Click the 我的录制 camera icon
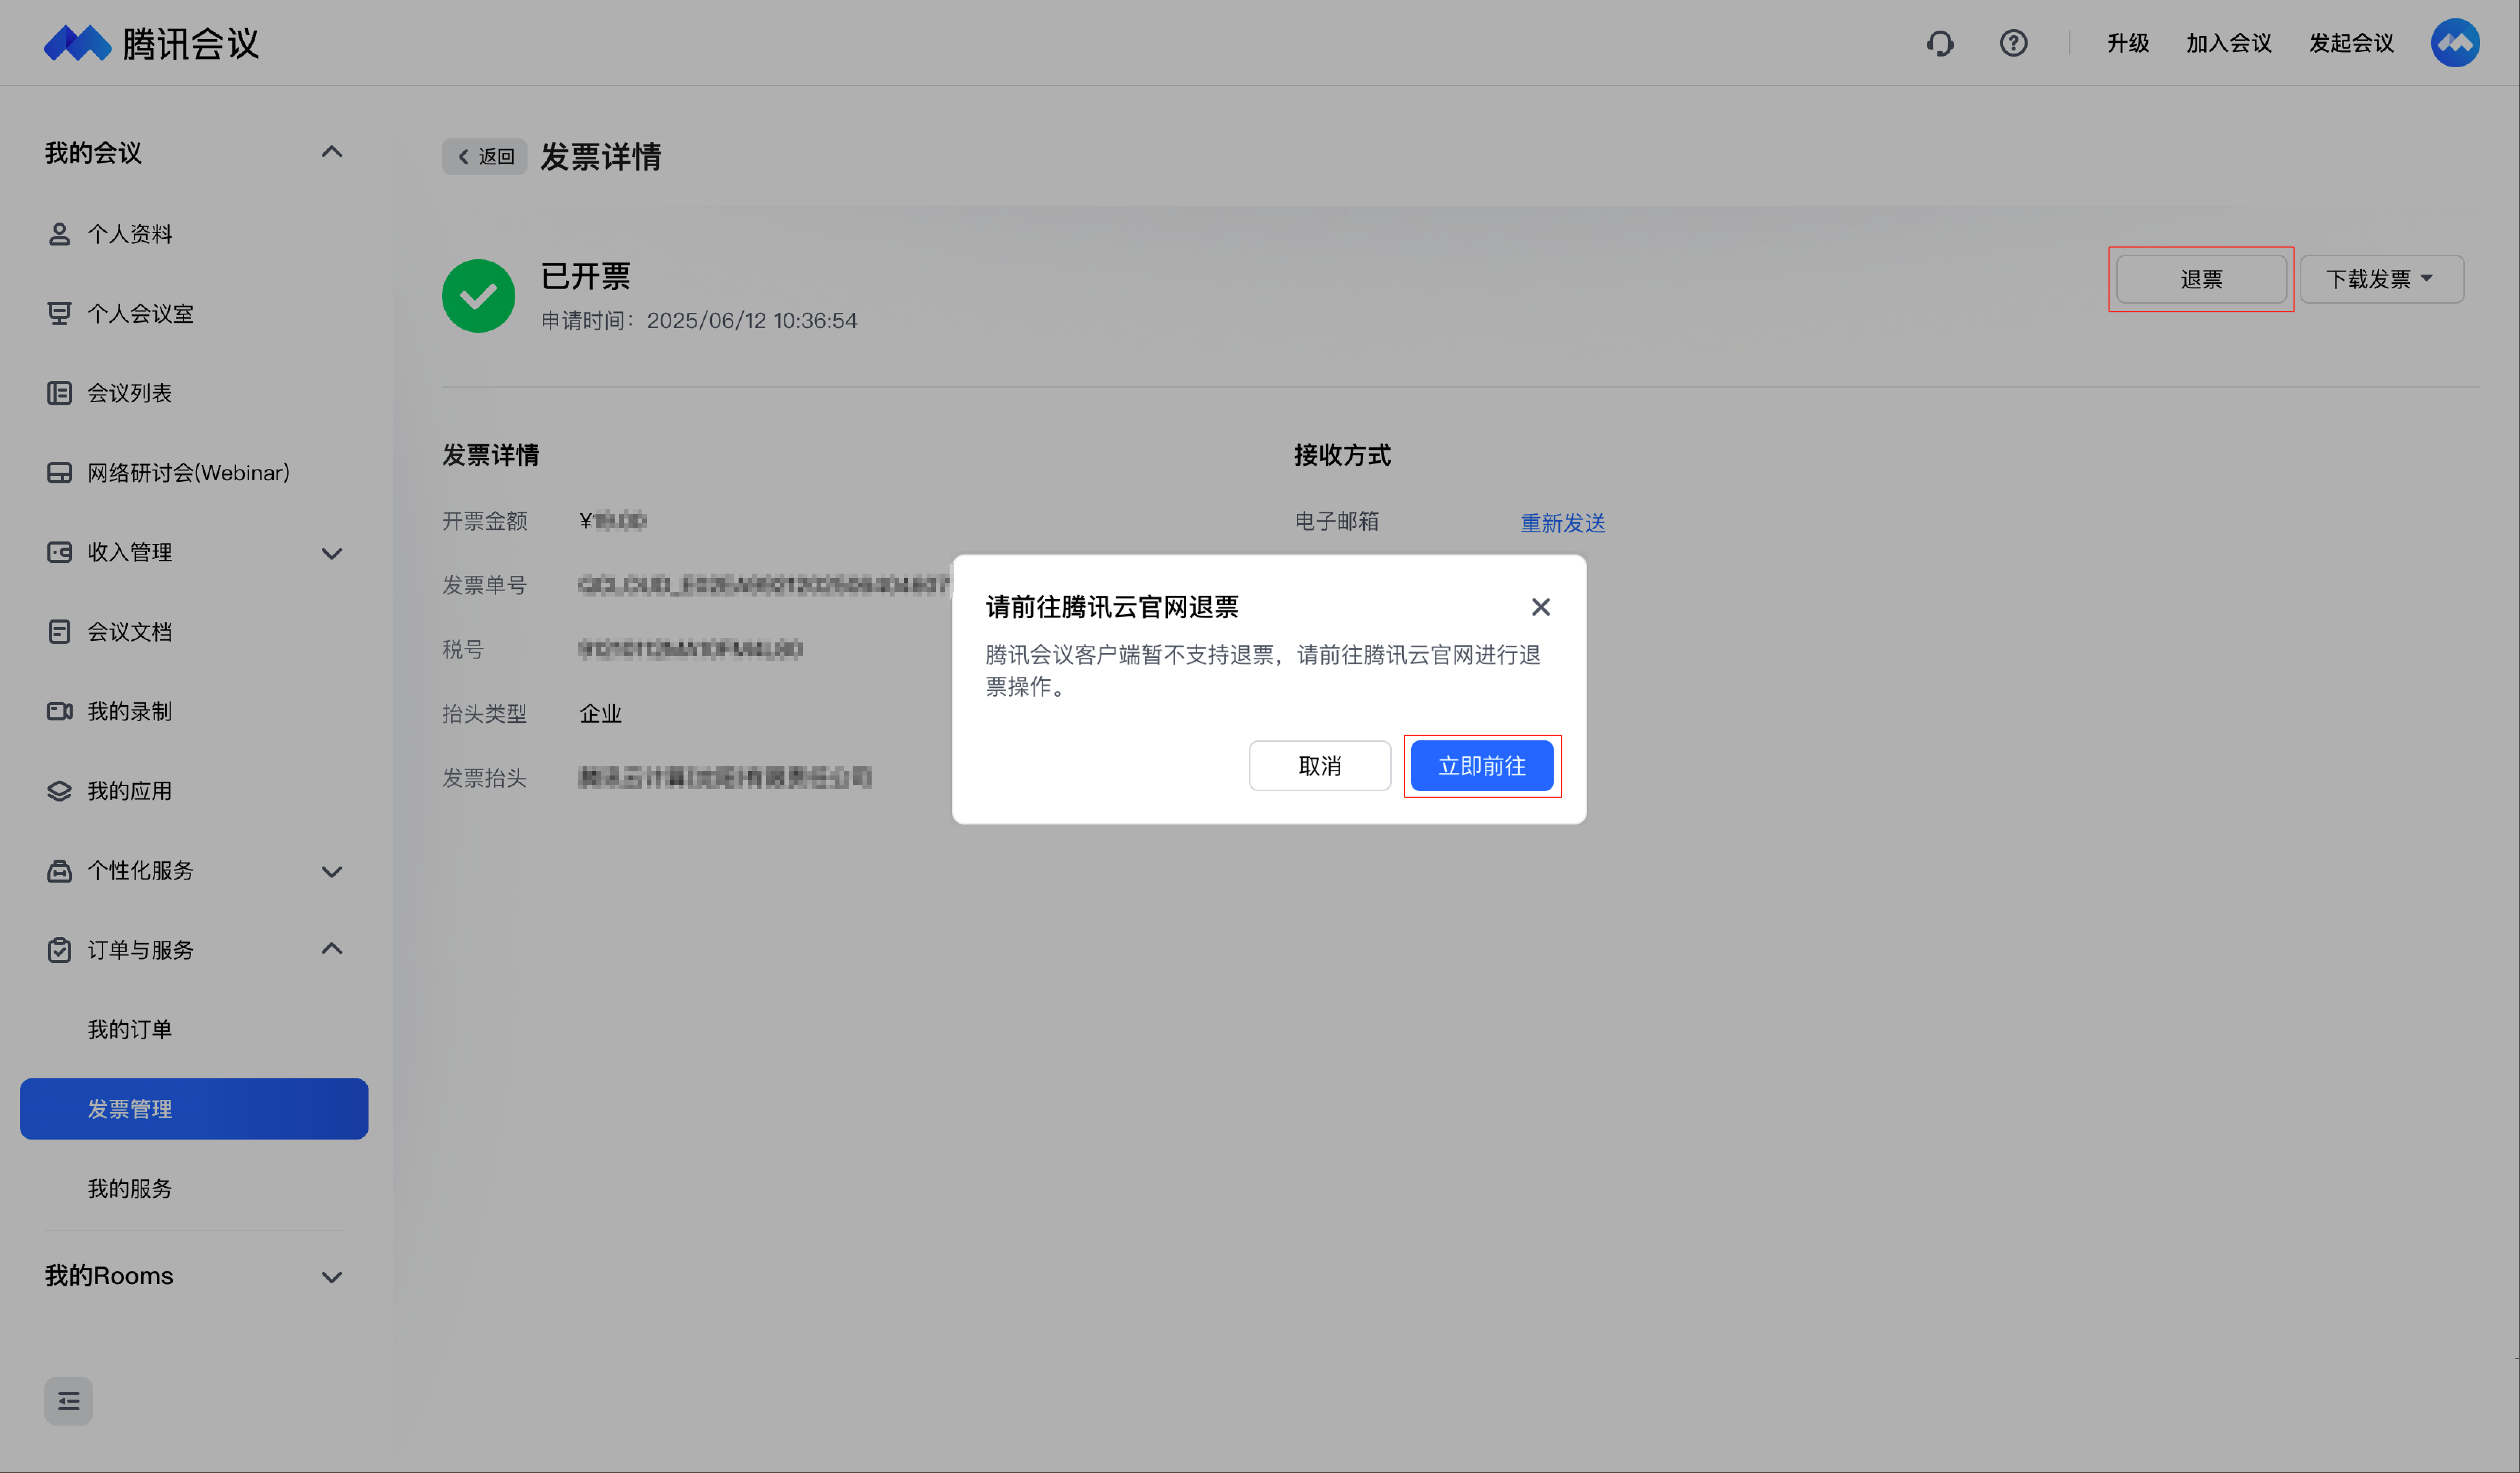This screenshot has height=1473, width=2520. (59, 711)
